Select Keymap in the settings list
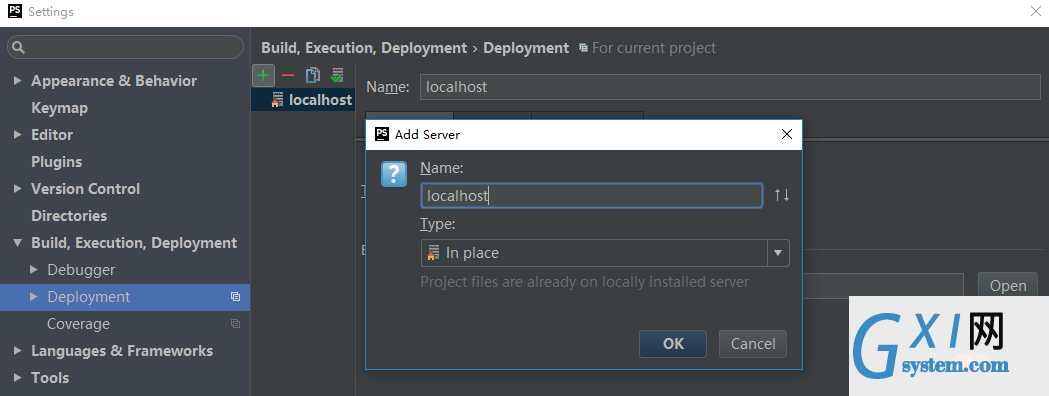Screen dimensions: 1049x396 coord(60,108)
